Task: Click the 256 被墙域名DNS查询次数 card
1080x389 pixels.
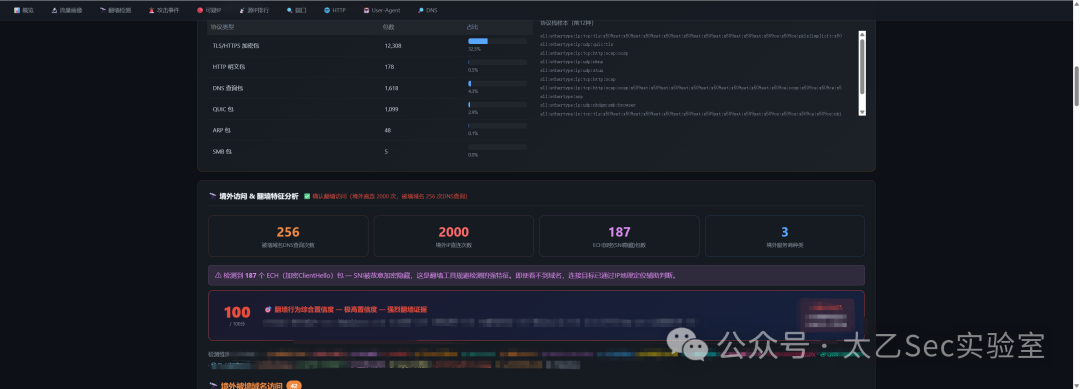Action: (288, 236)
